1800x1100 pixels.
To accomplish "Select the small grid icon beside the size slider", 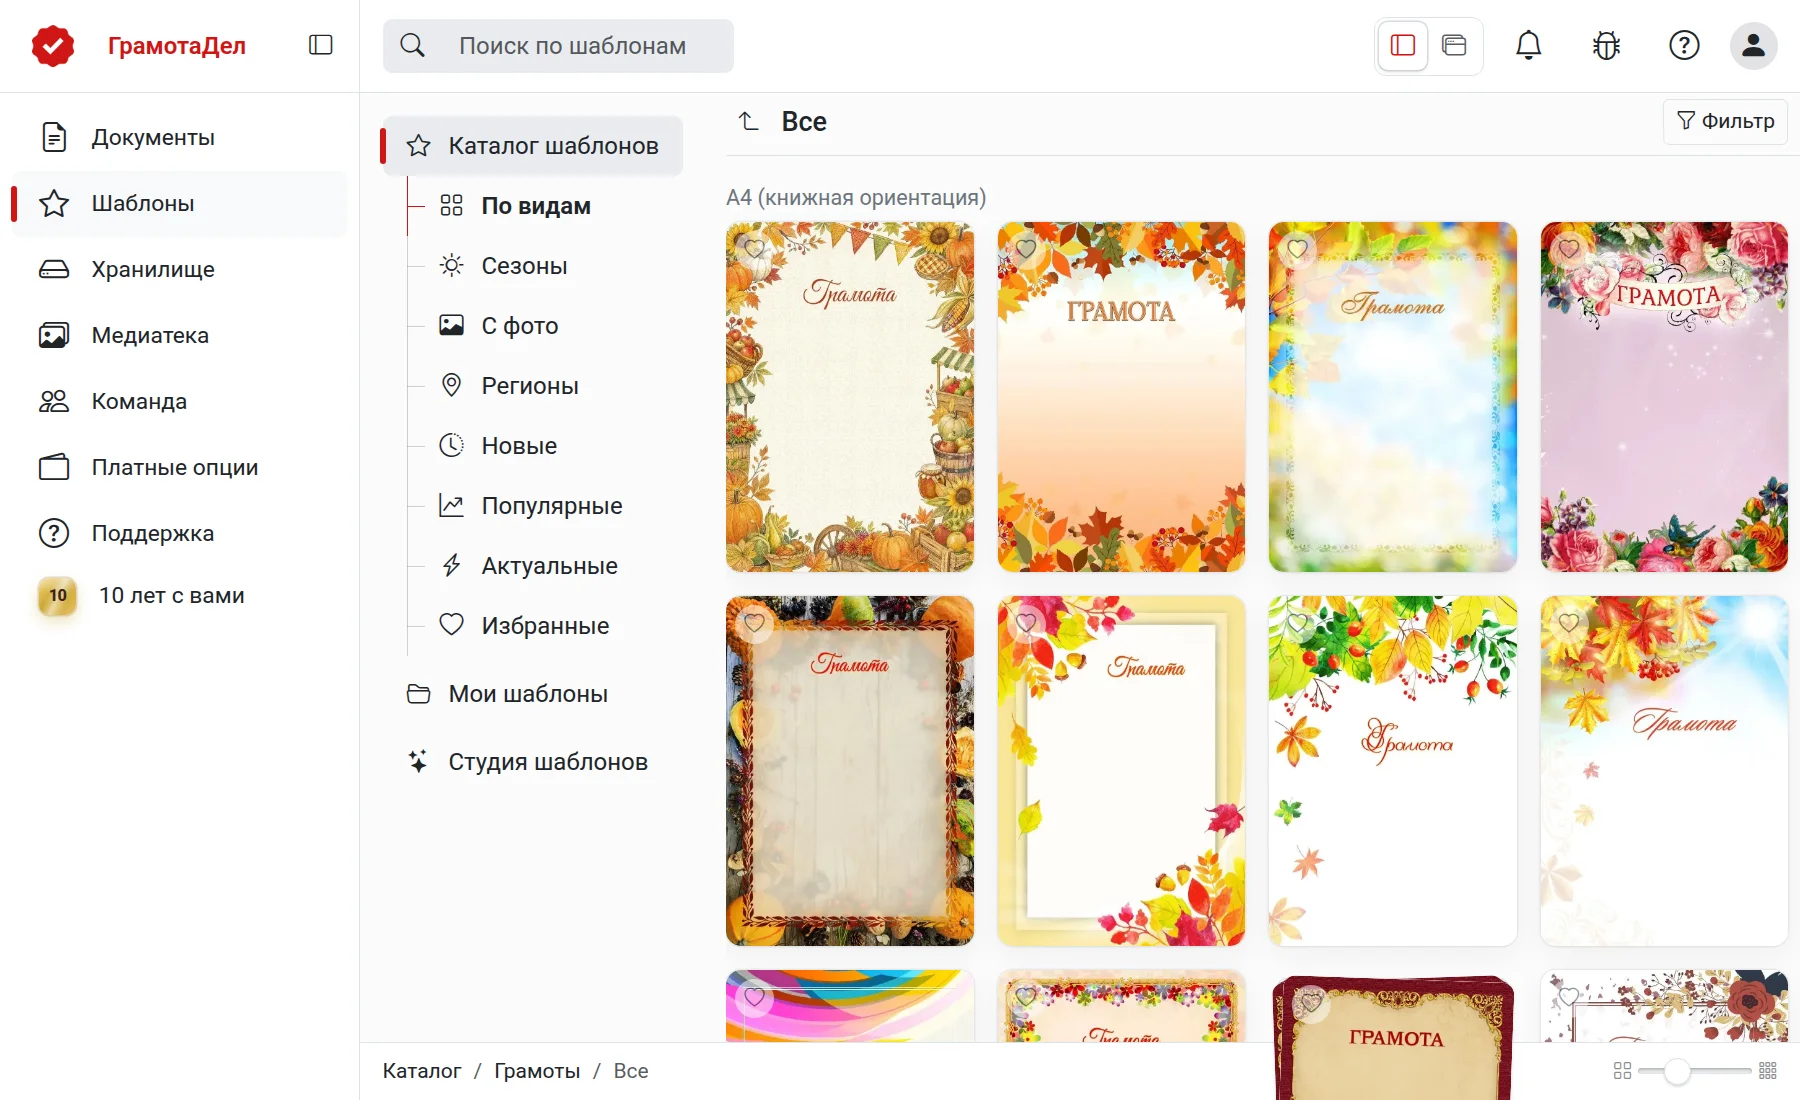I will (1622, 1071).
